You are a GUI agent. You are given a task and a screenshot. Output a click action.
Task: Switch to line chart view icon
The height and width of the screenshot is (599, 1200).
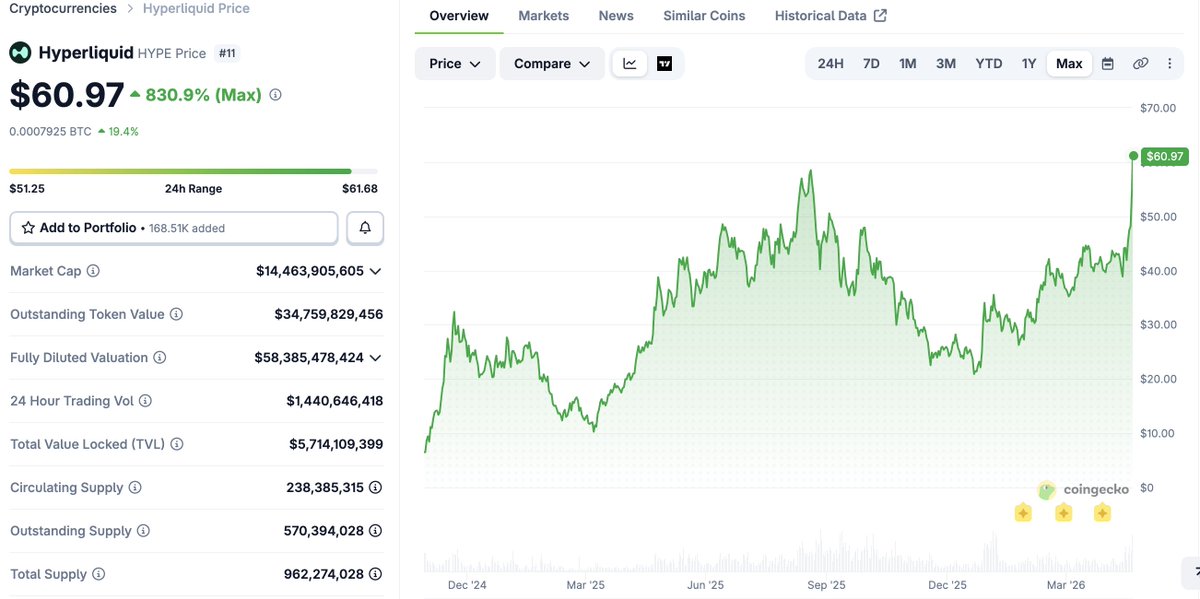click(630, 64)
